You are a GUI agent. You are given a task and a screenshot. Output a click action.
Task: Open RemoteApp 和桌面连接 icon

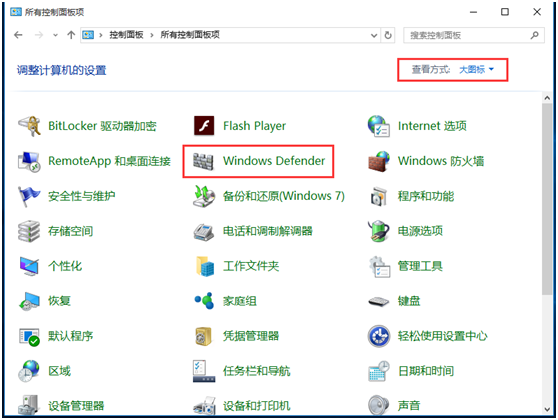click(29, 161)
